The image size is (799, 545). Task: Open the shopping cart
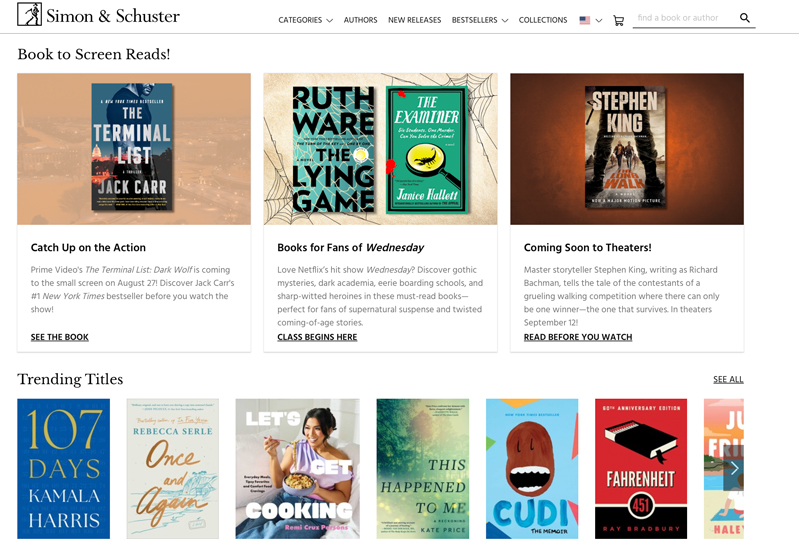coord(619,20)
